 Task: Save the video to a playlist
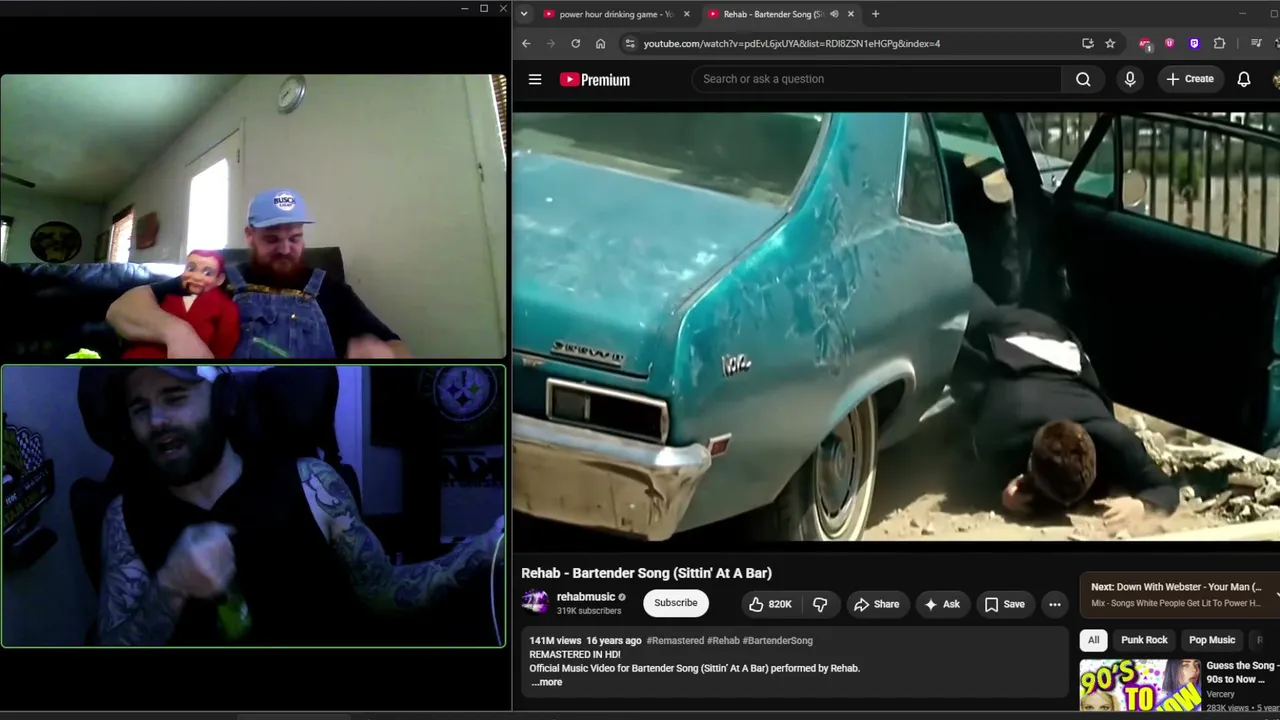(x=1005, y=604)
